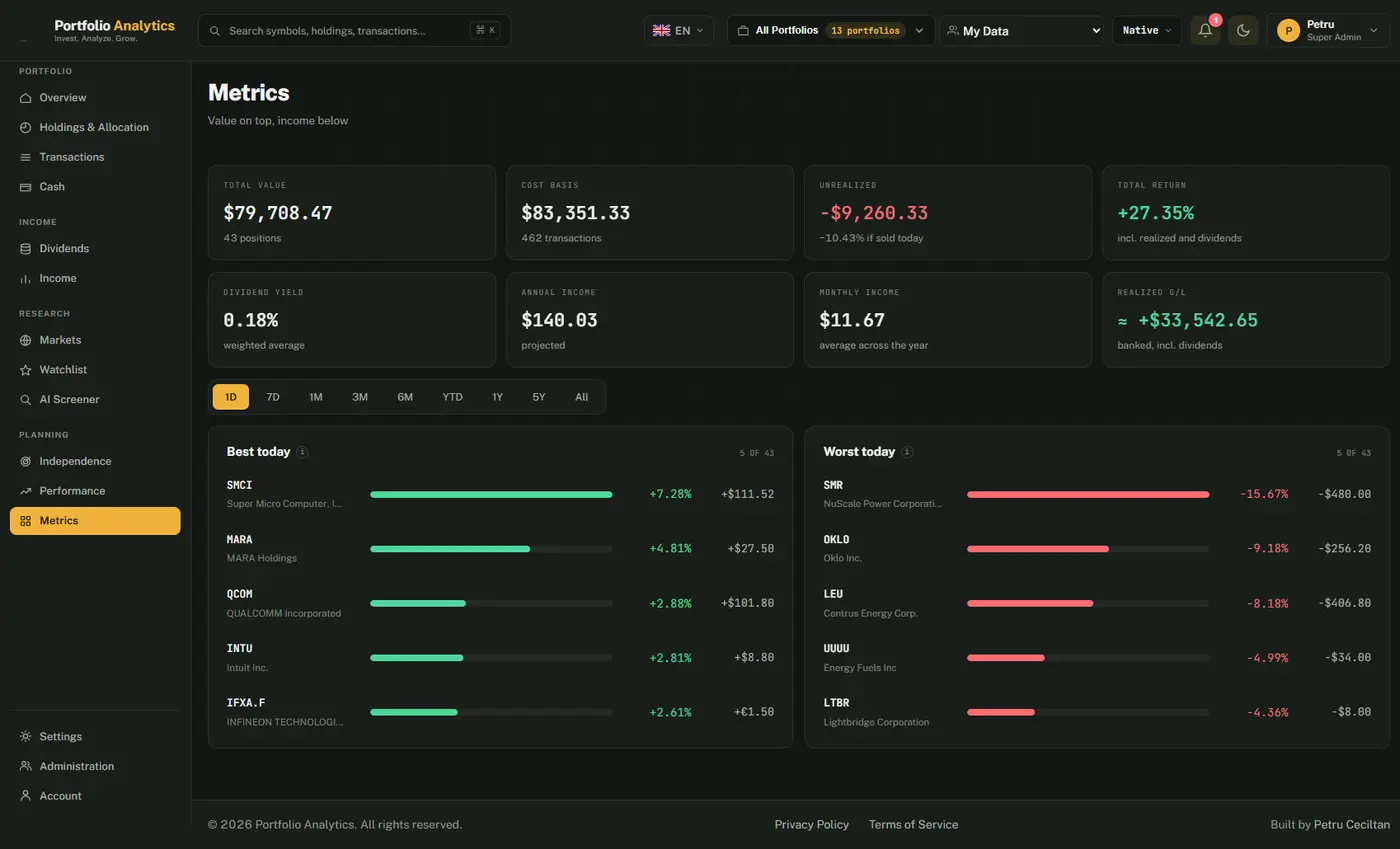
Task: Select the 3M time range
Action: [x=360, y=397]
